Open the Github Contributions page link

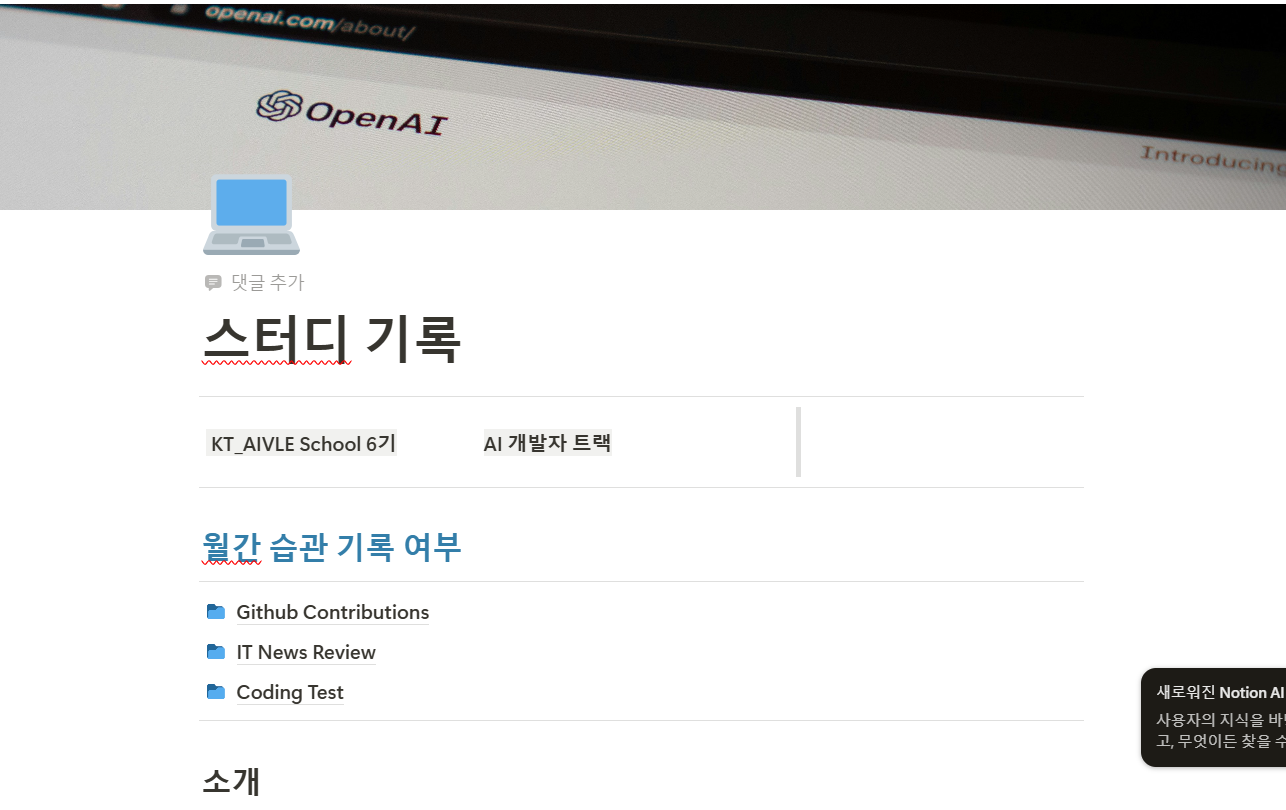tap(333, 612)
